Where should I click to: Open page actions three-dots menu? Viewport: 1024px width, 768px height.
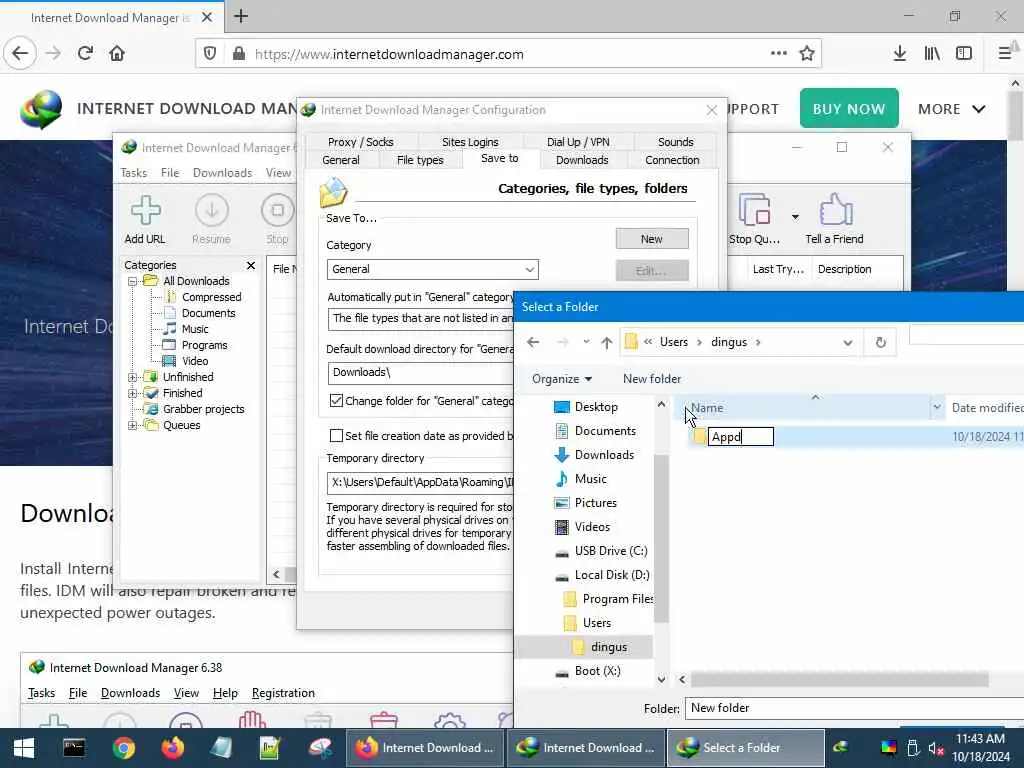coord(778,54)
